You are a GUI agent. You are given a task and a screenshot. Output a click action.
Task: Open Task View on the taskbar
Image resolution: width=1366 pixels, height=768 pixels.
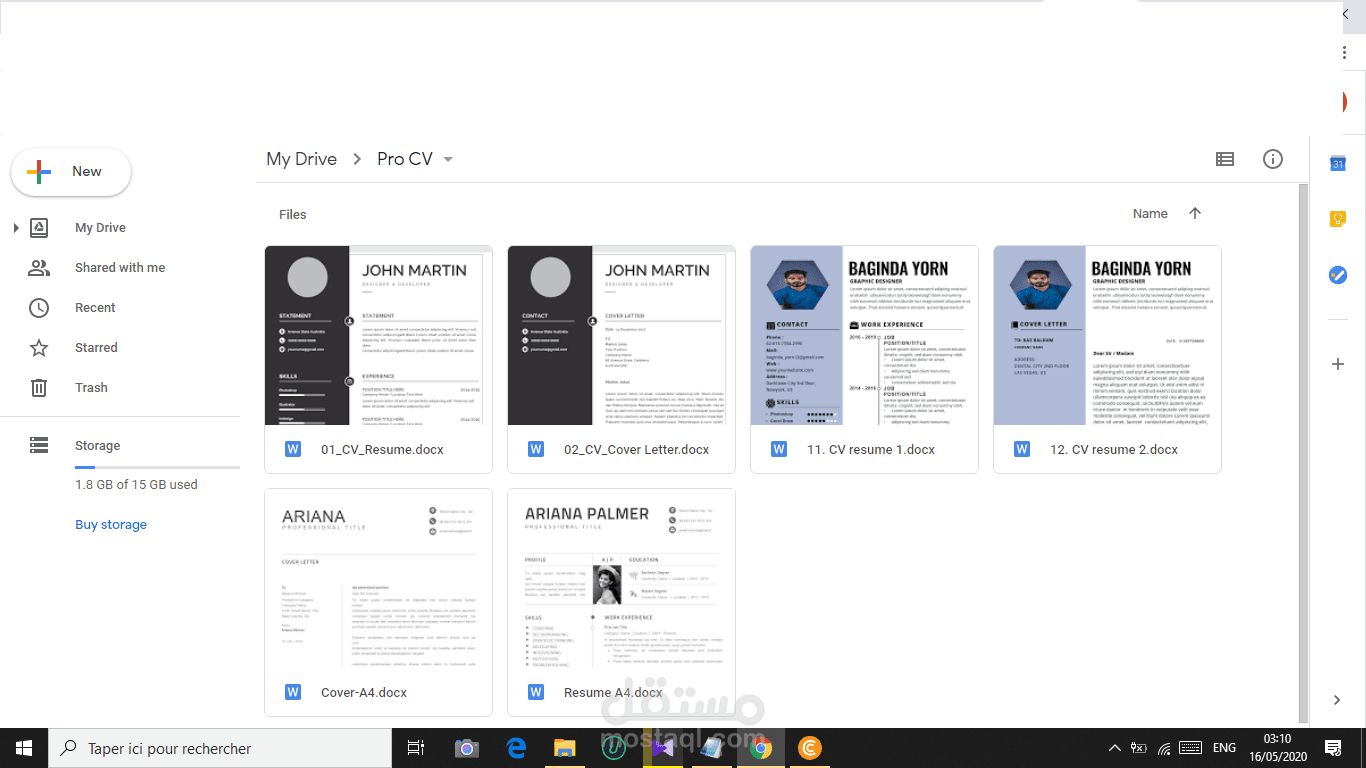pyautogui.click(x=416, y=748)
